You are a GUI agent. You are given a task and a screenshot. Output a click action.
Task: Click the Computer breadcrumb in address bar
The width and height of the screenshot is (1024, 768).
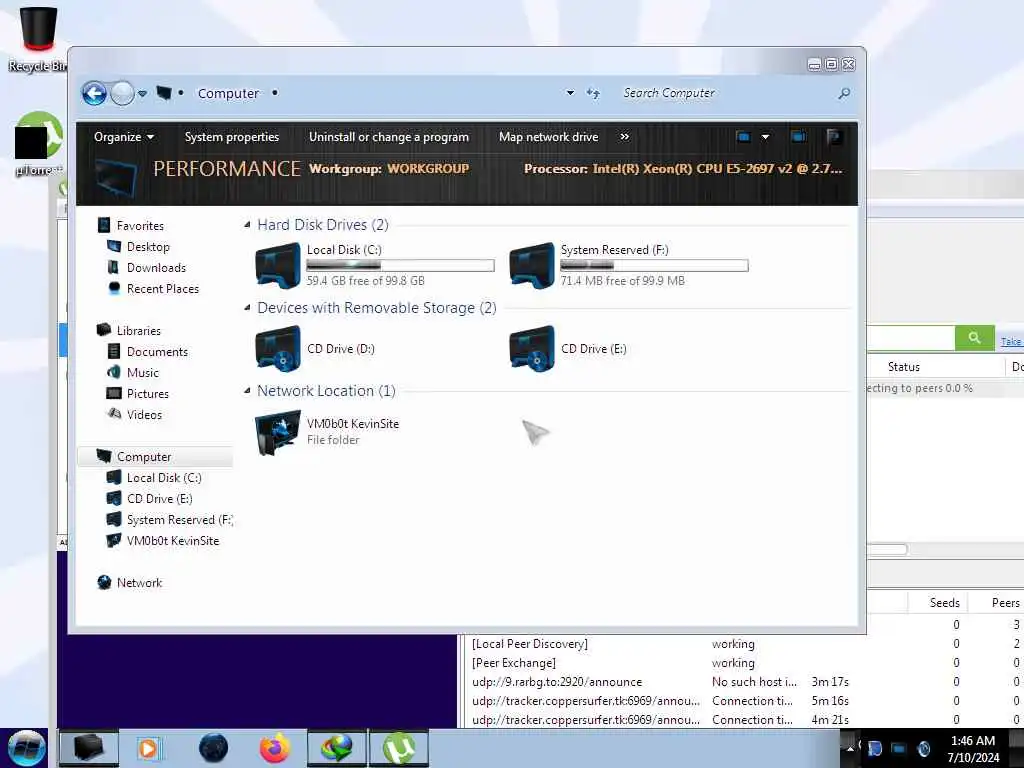(x=228, y=93)
